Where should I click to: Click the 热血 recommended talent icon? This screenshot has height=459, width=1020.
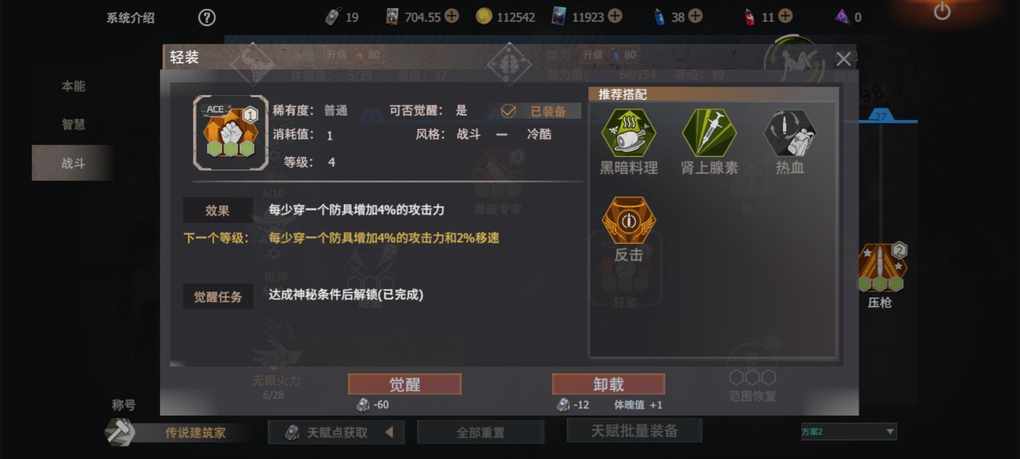pos(790,132)
